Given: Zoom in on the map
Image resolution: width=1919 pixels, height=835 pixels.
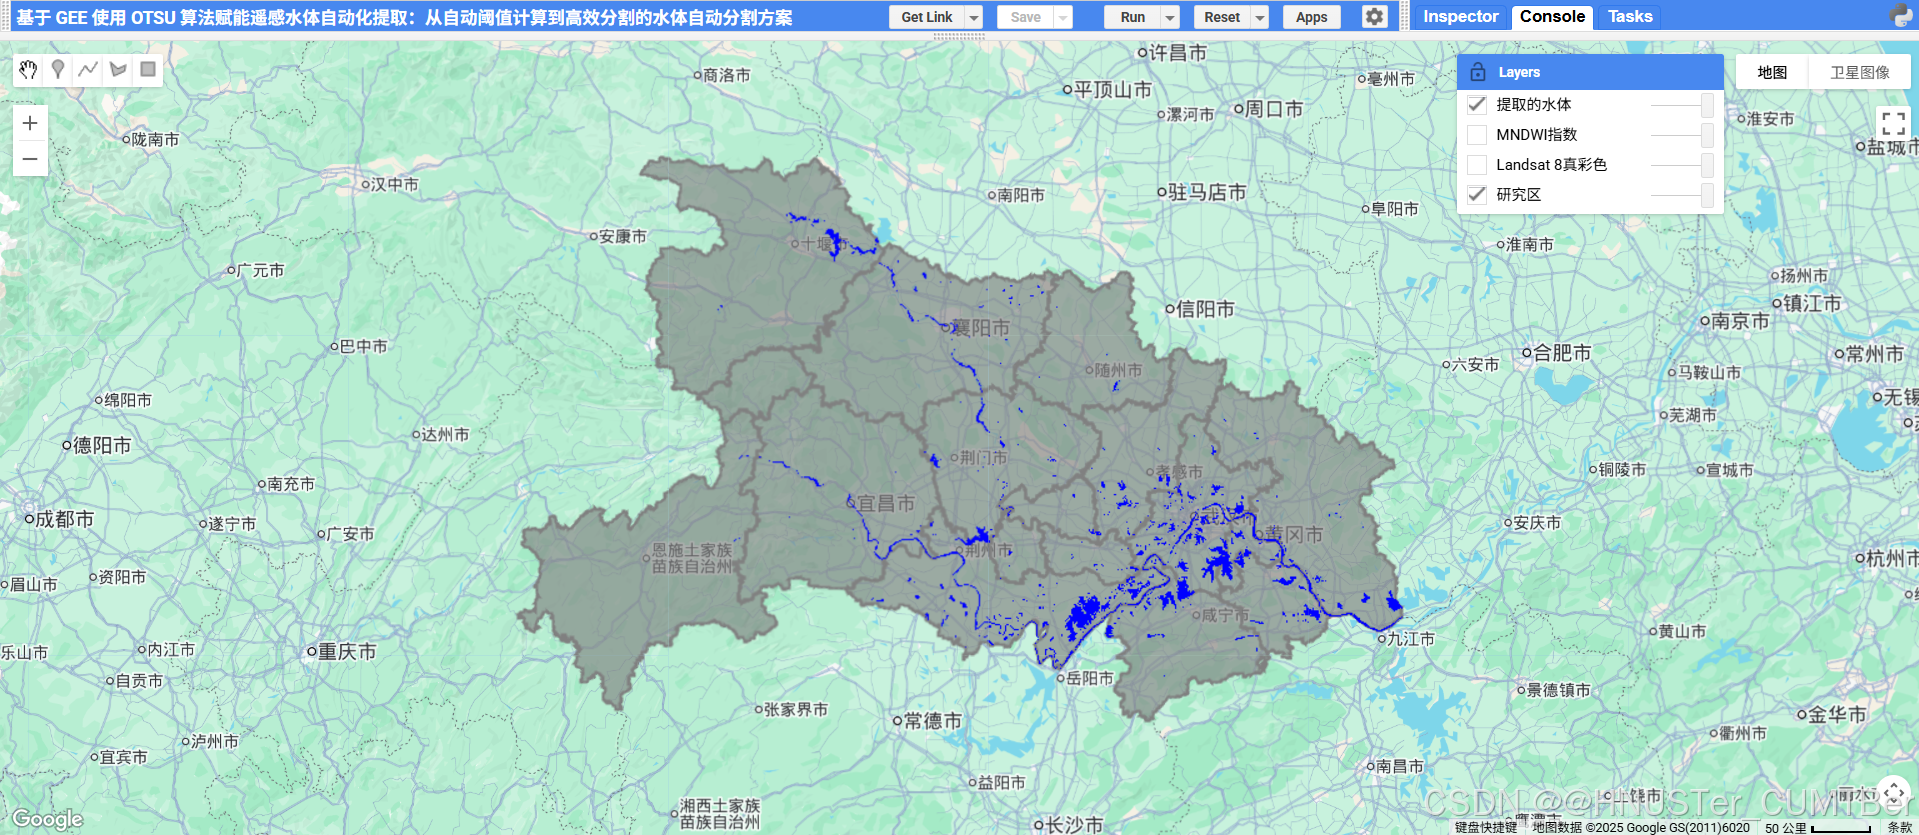Looking at the screenshot, I should (x=30, y=123).
